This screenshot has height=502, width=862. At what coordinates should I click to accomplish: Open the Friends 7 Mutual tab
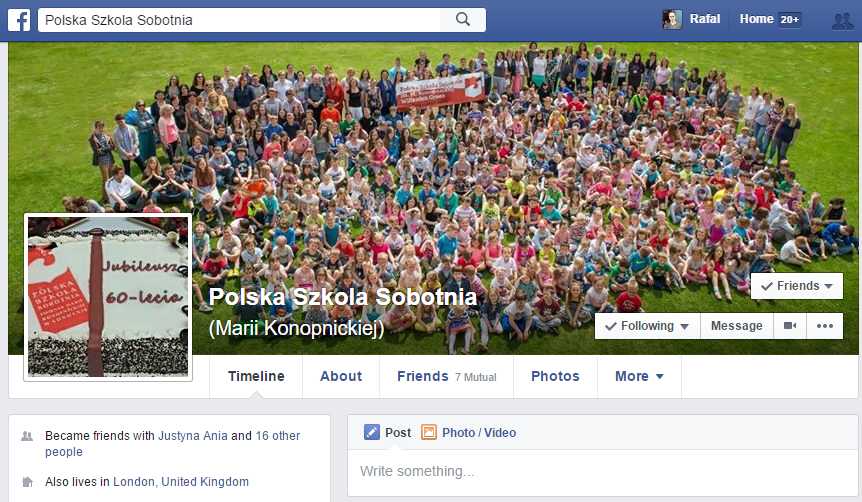pyautogui.click(x=446, y=376)
